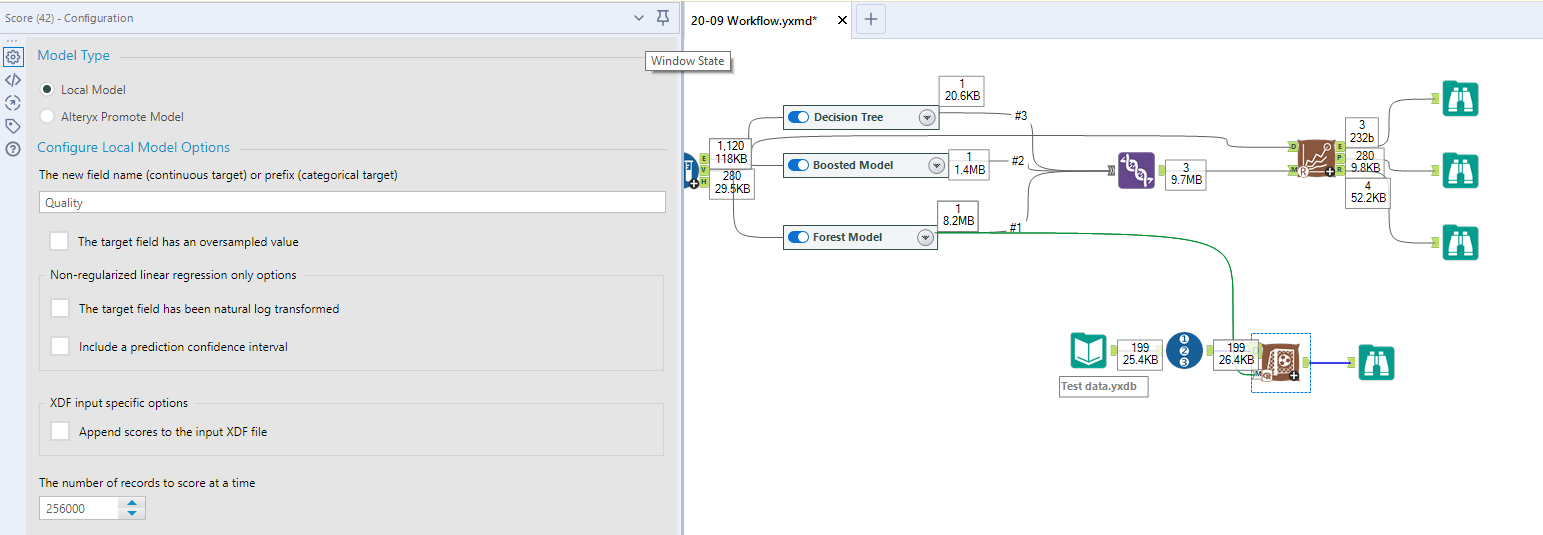Enable target field oversampled value checkbox
This screenshot has width=1543, height=535.
click(60, 241)
